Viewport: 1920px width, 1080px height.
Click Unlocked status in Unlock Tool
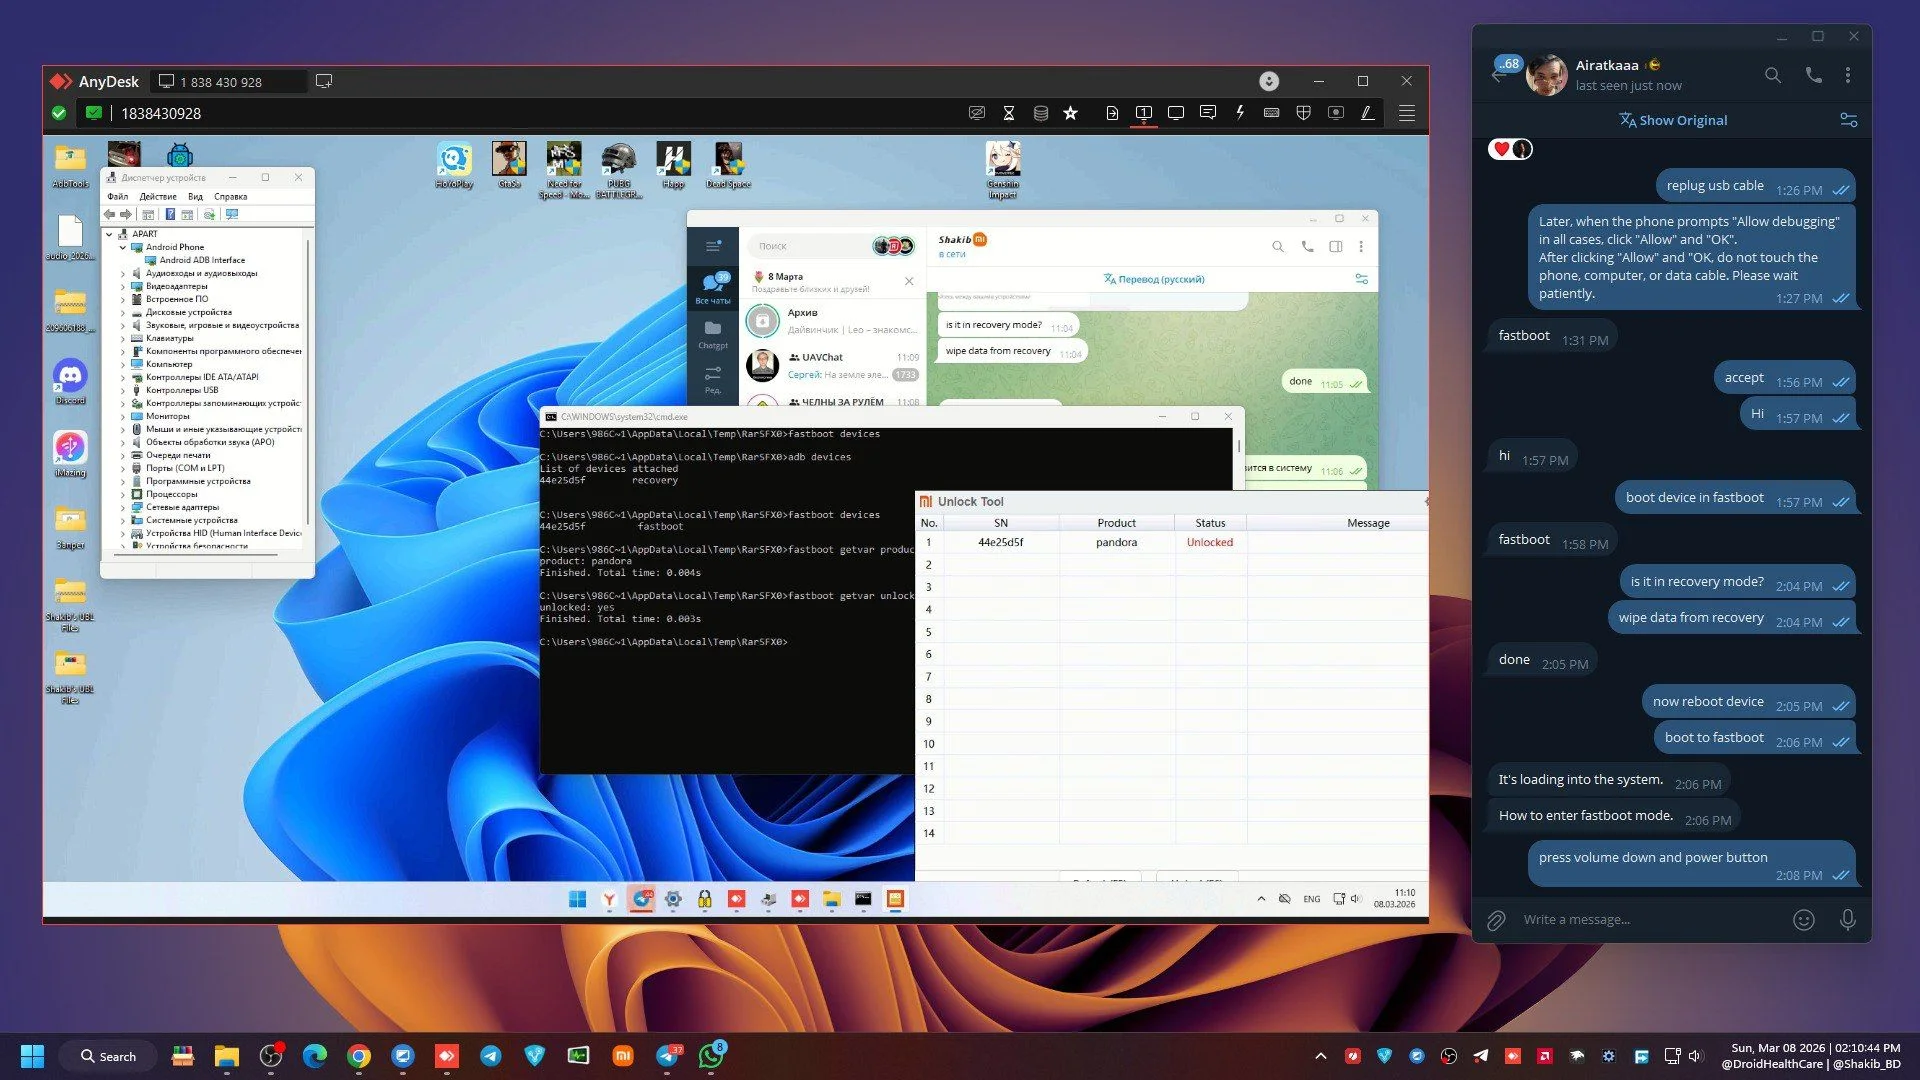click(x=1210, y=543)
